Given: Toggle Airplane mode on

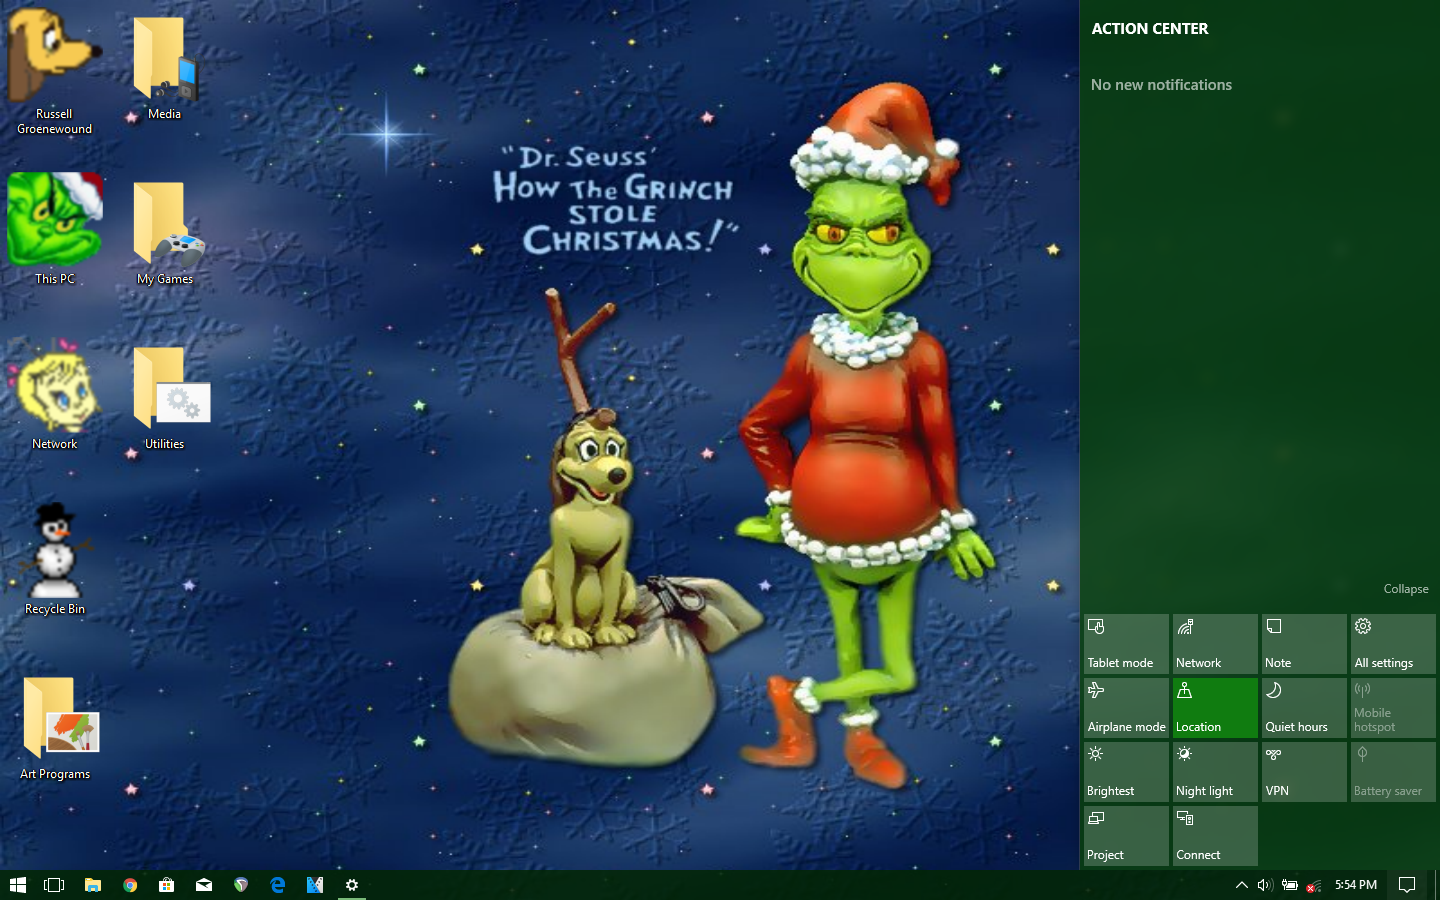Looking at the screenshot, I should click(1126, 708).
